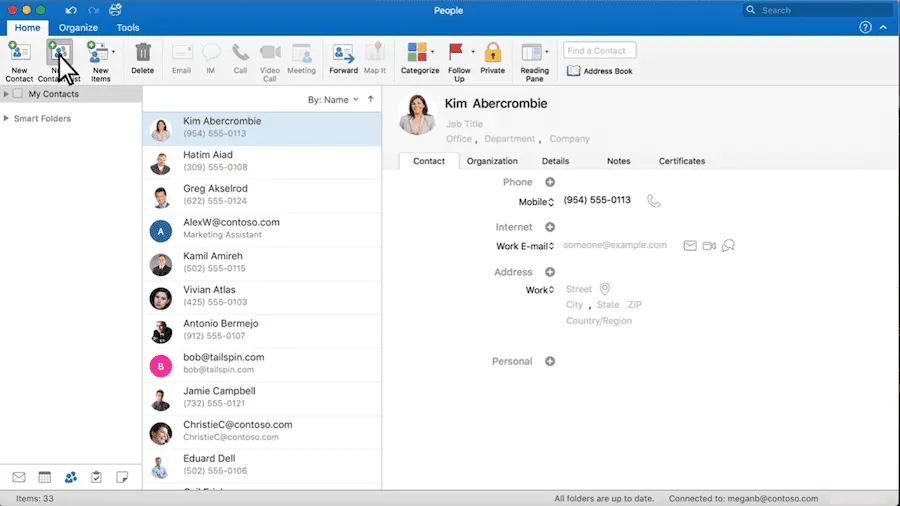Click Kim Abercrombie's profile photo
The height and width of the screenshot is (506, 900).
coord(417,115)
